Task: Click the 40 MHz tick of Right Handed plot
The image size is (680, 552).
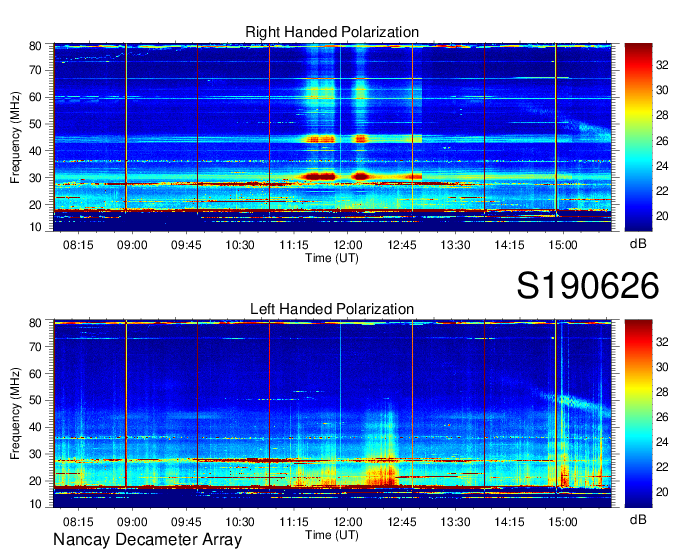Action: tap(35, 151)
